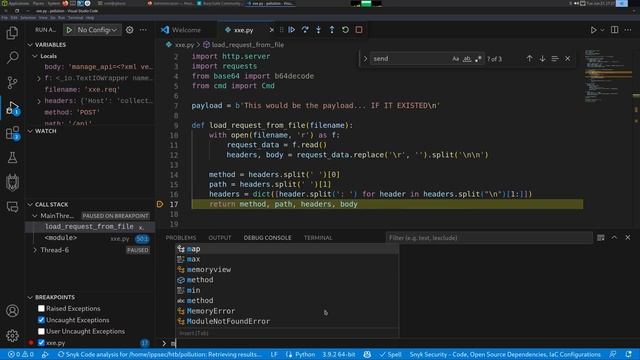Toggle find in selection
640x360 pixels.
coord(555,59)
